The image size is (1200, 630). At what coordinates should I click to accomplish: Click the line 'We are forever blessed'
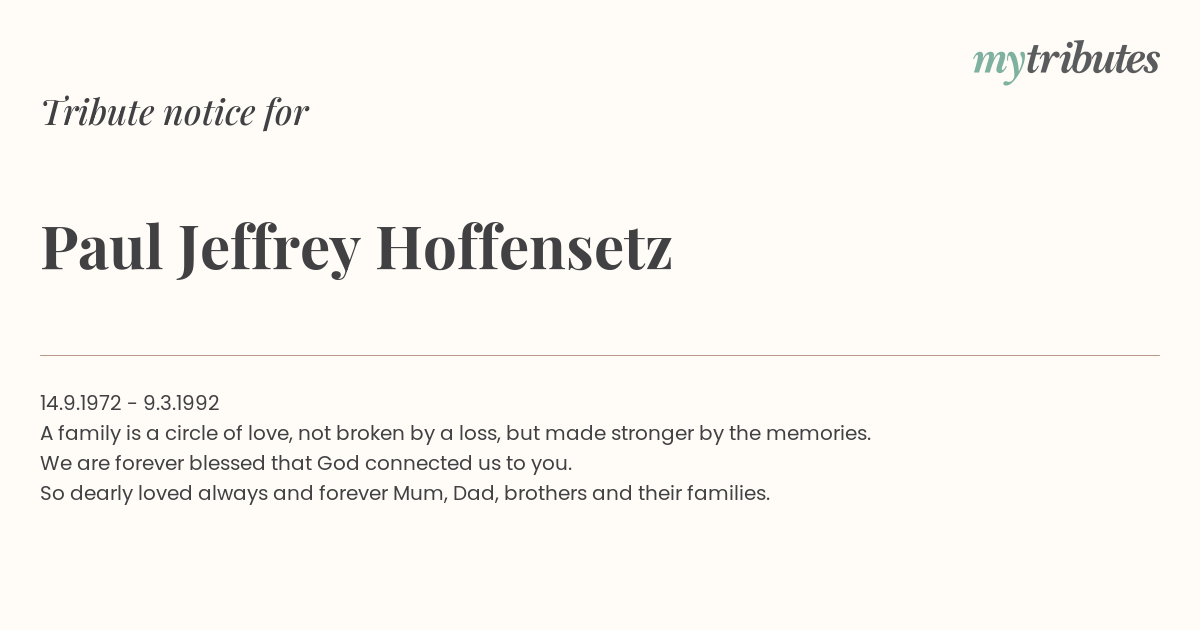pos(306,463)
